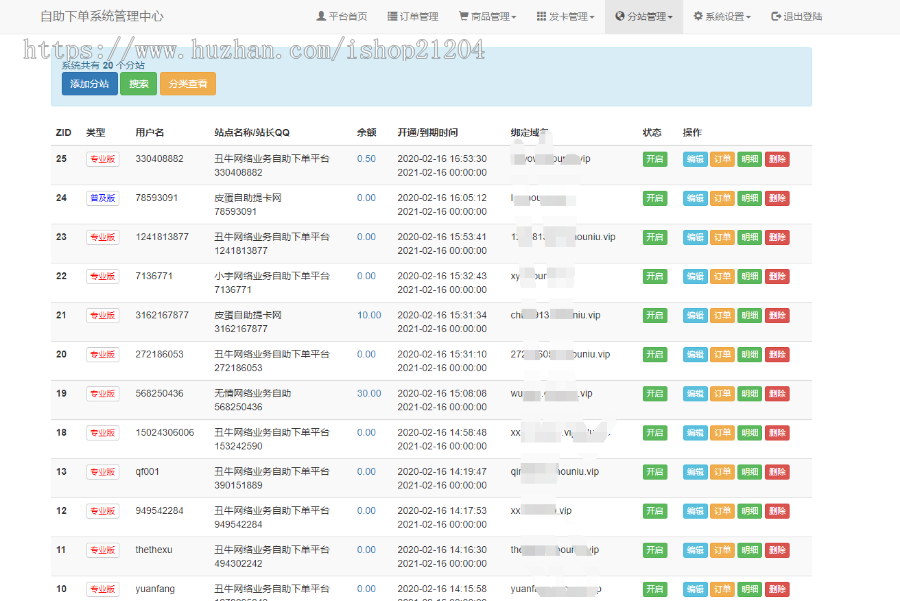Click the list icon on 订单管理
Screen dimensions: 900x601
tap(391, 16)
